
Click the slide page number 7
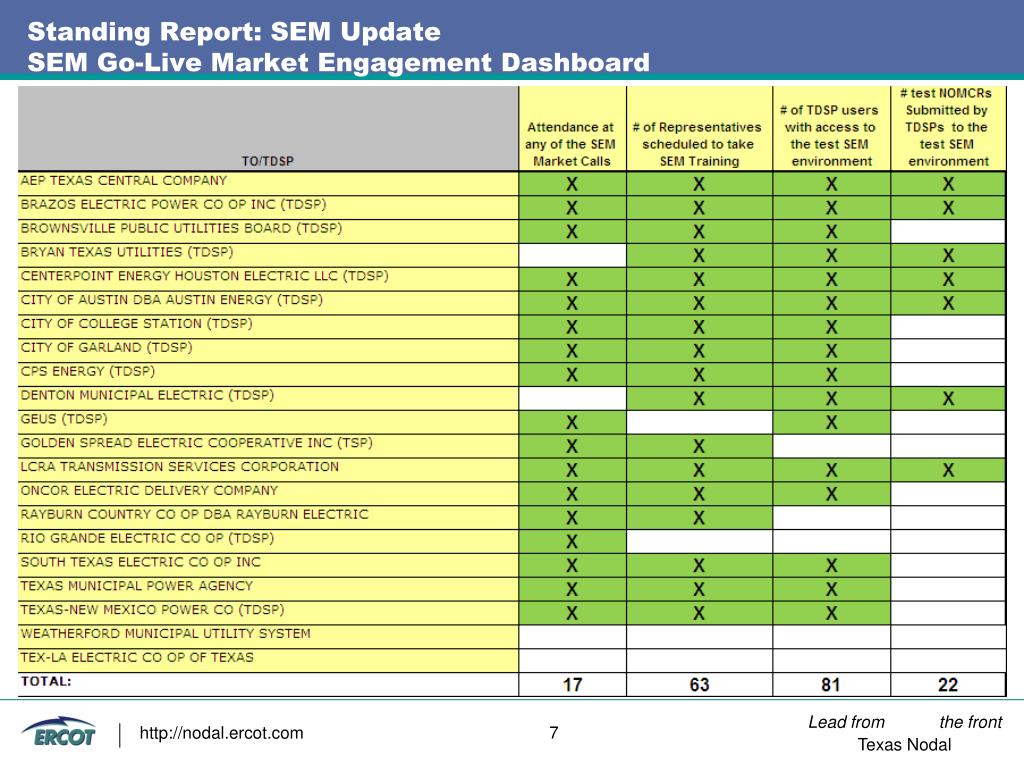coord(554,733)
